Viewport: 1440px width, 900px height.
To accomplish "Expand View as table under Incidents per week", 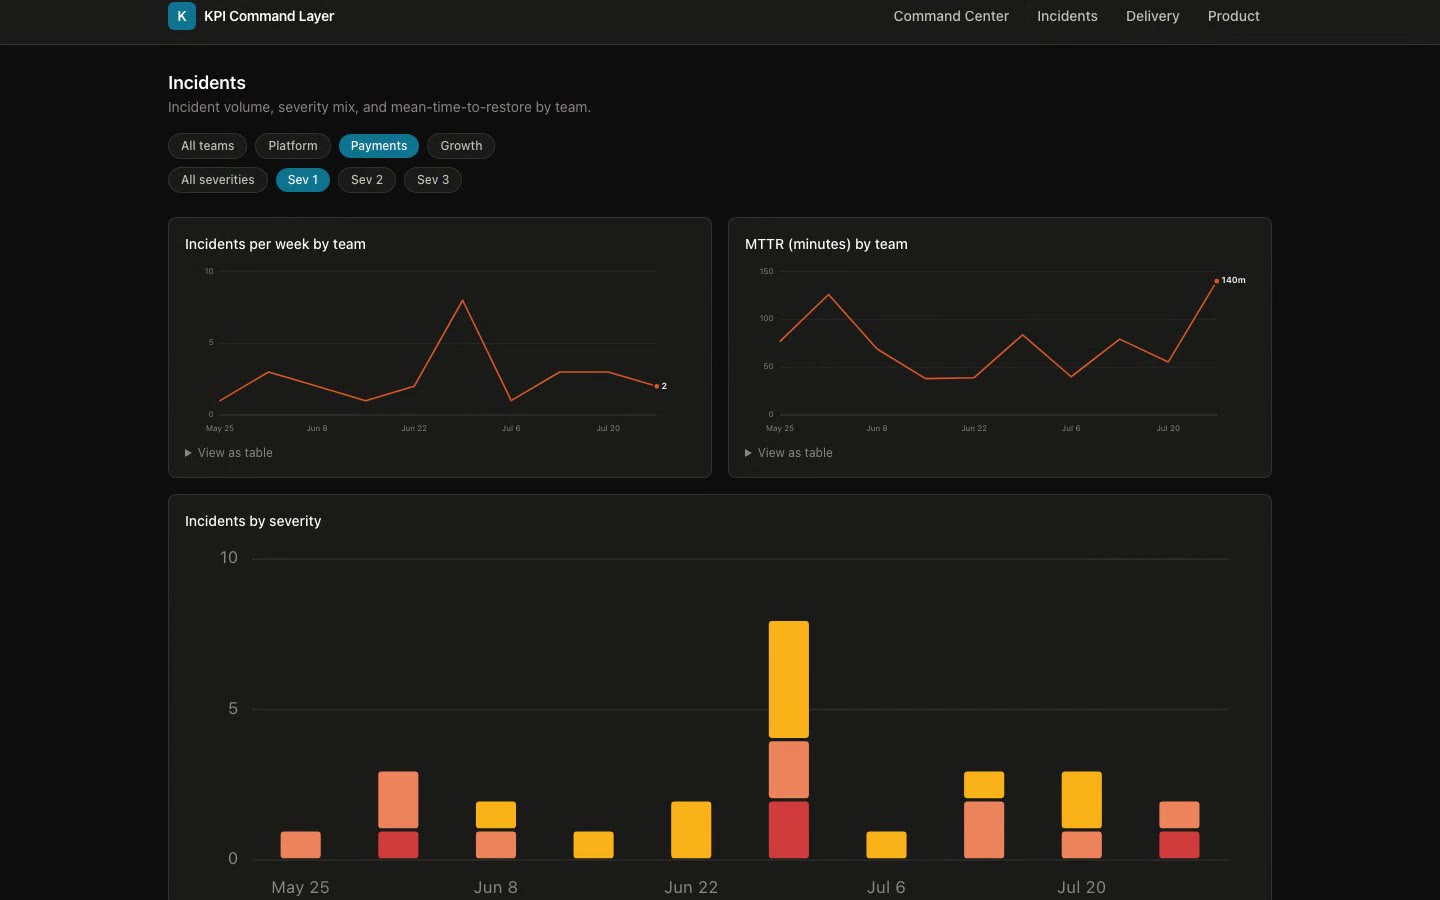I will tap(229, 453).
